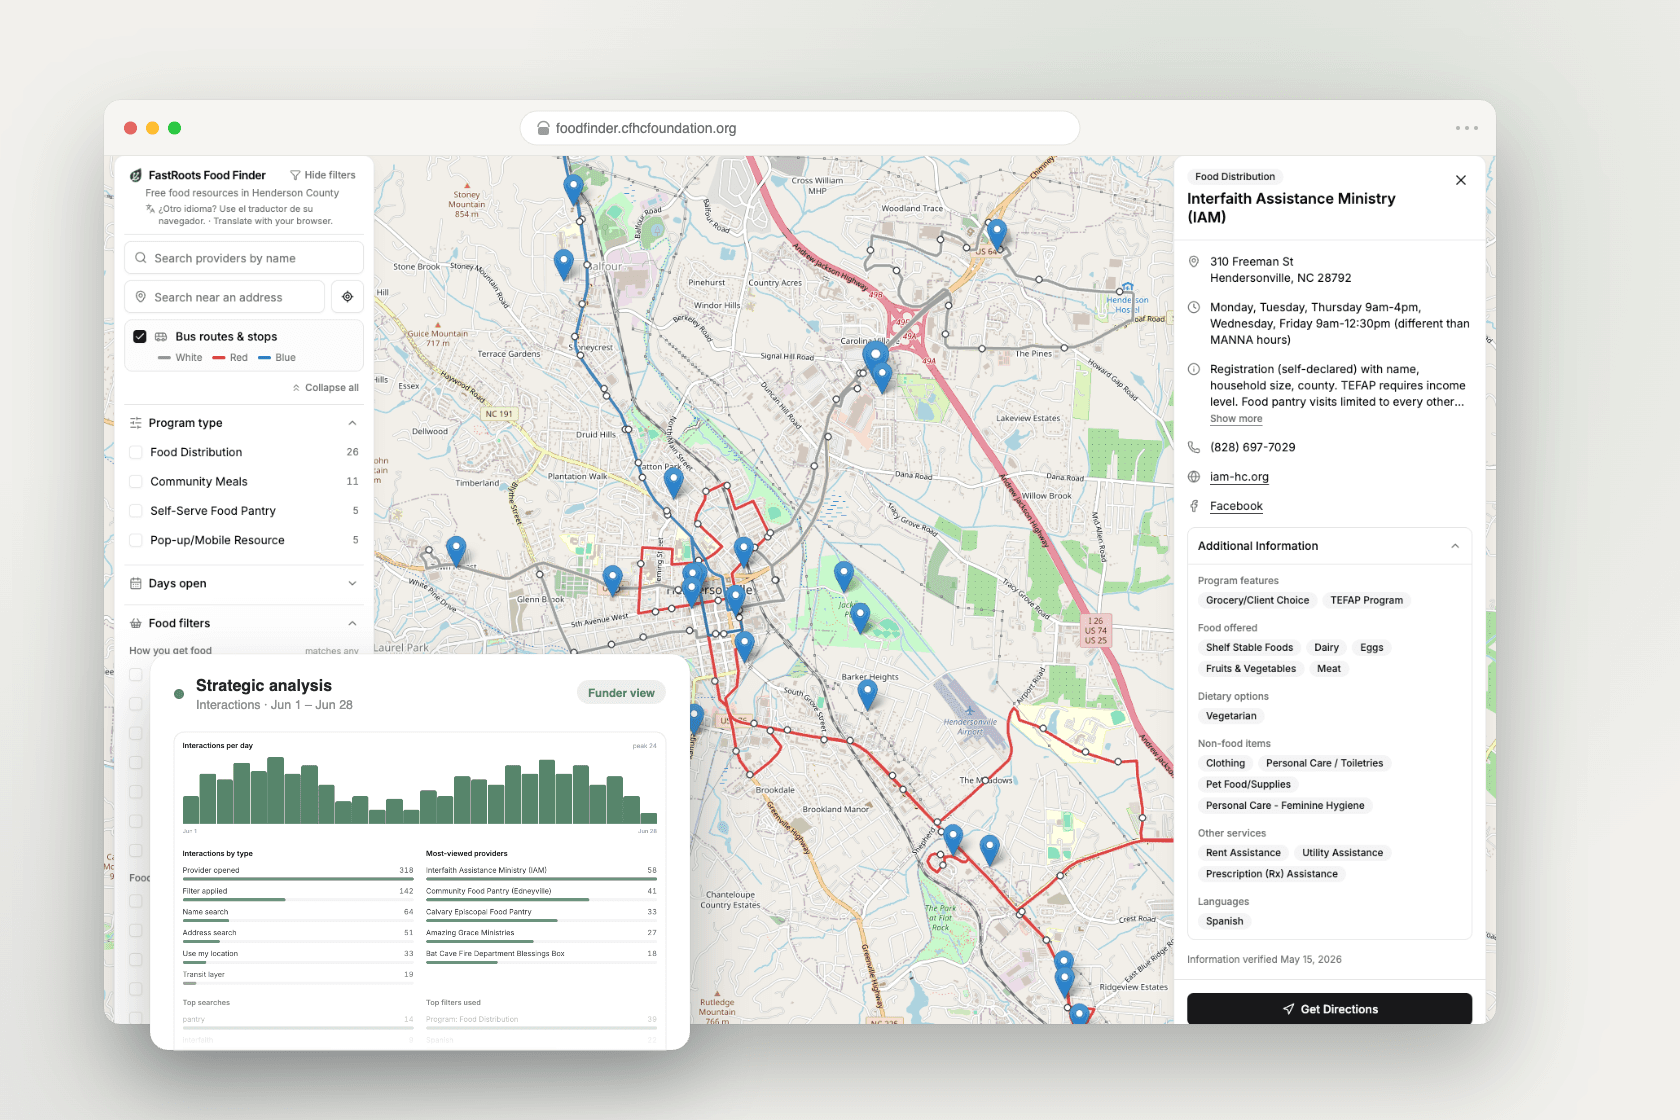This screenshot has height=1120, width=1680.
Task: Click the Food Distribution category badge
Action: 1235,177
